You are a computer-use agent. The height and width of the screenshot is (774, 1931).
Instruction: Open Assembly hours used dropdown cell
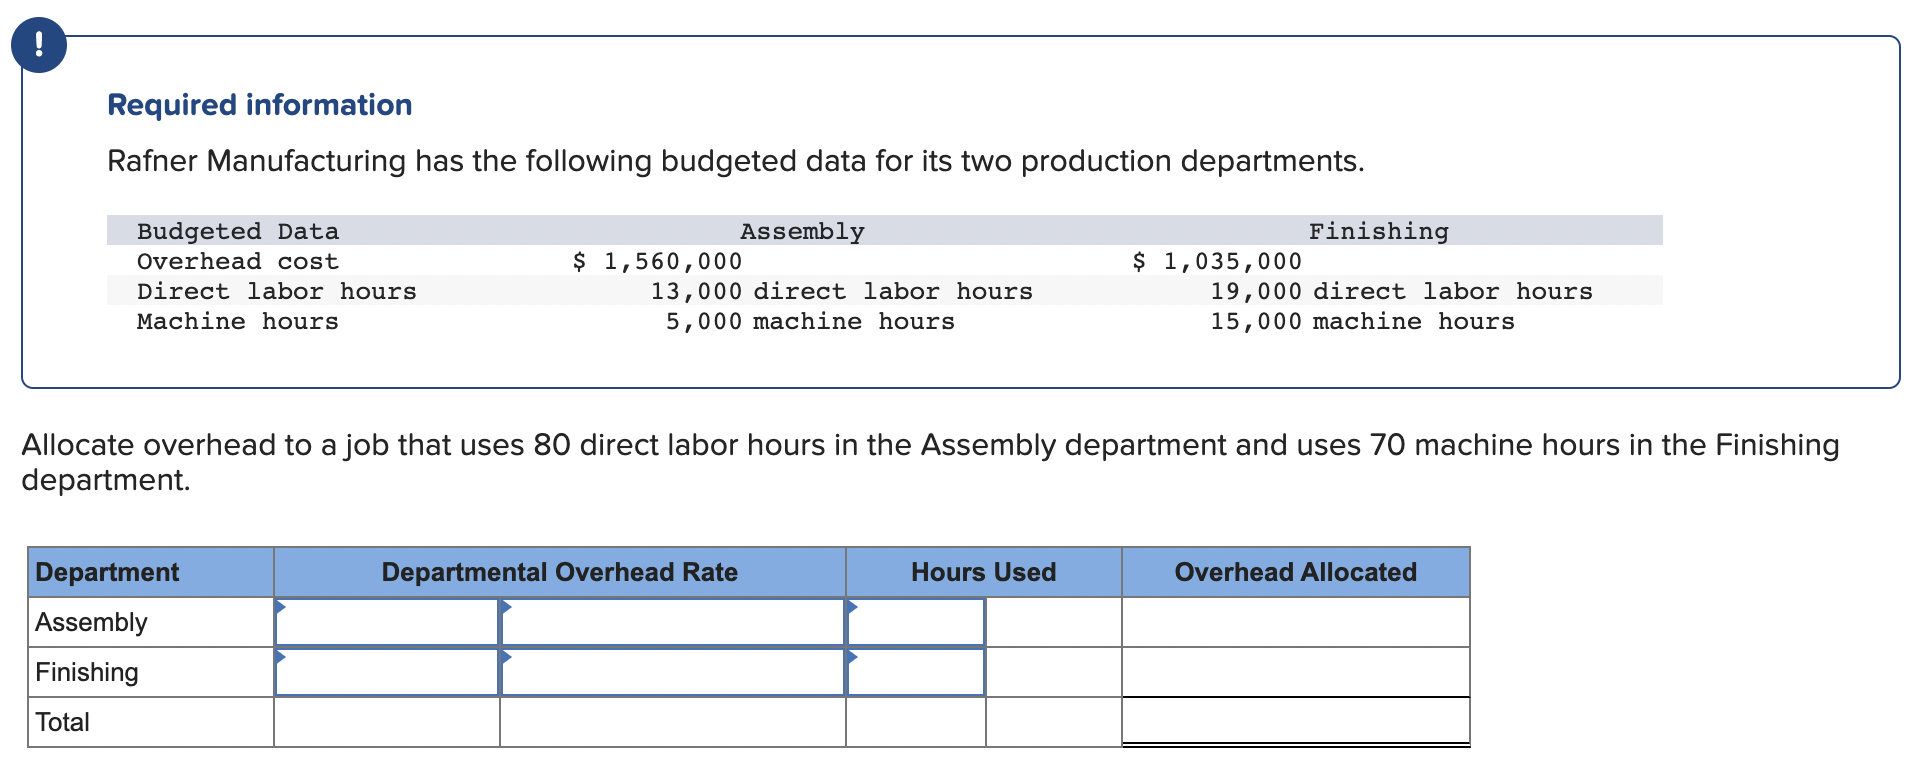point(916,622)
